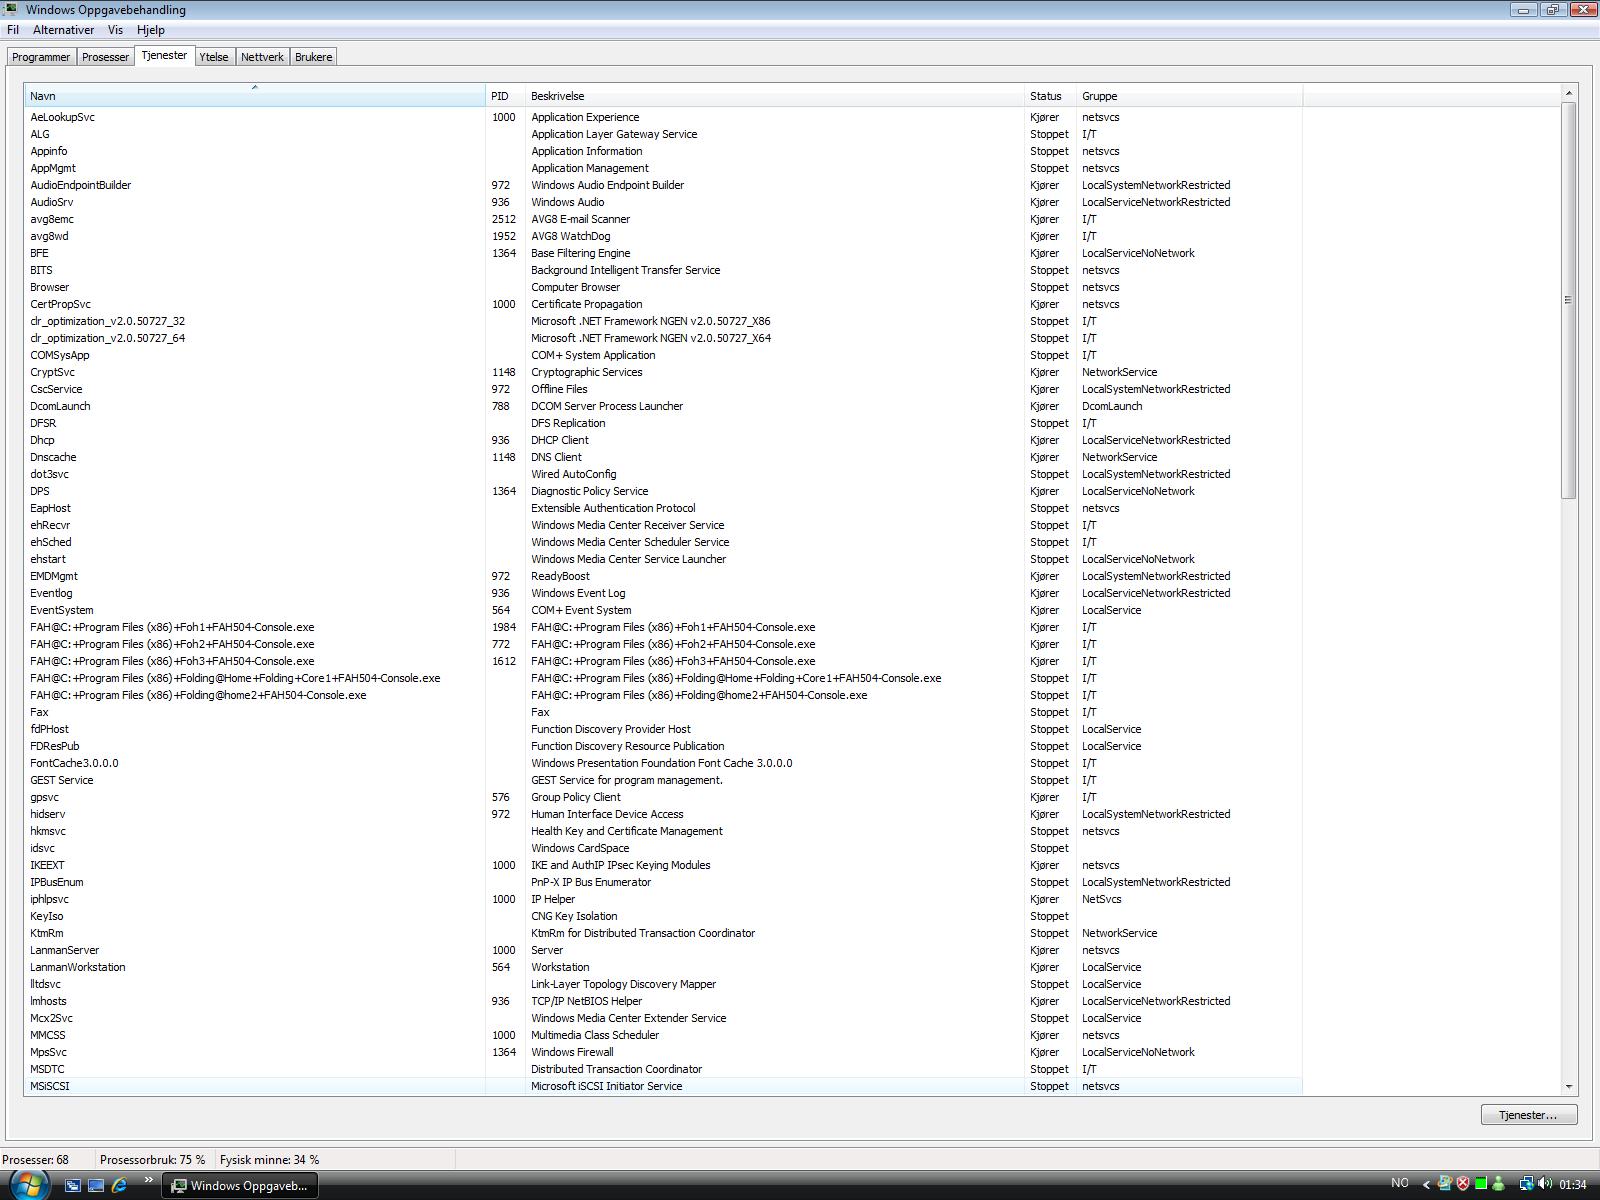Select the LanmanWorkstation service
This screenshot has height=1200, width=1600.
pyautogui.click(x=78, y=967)
